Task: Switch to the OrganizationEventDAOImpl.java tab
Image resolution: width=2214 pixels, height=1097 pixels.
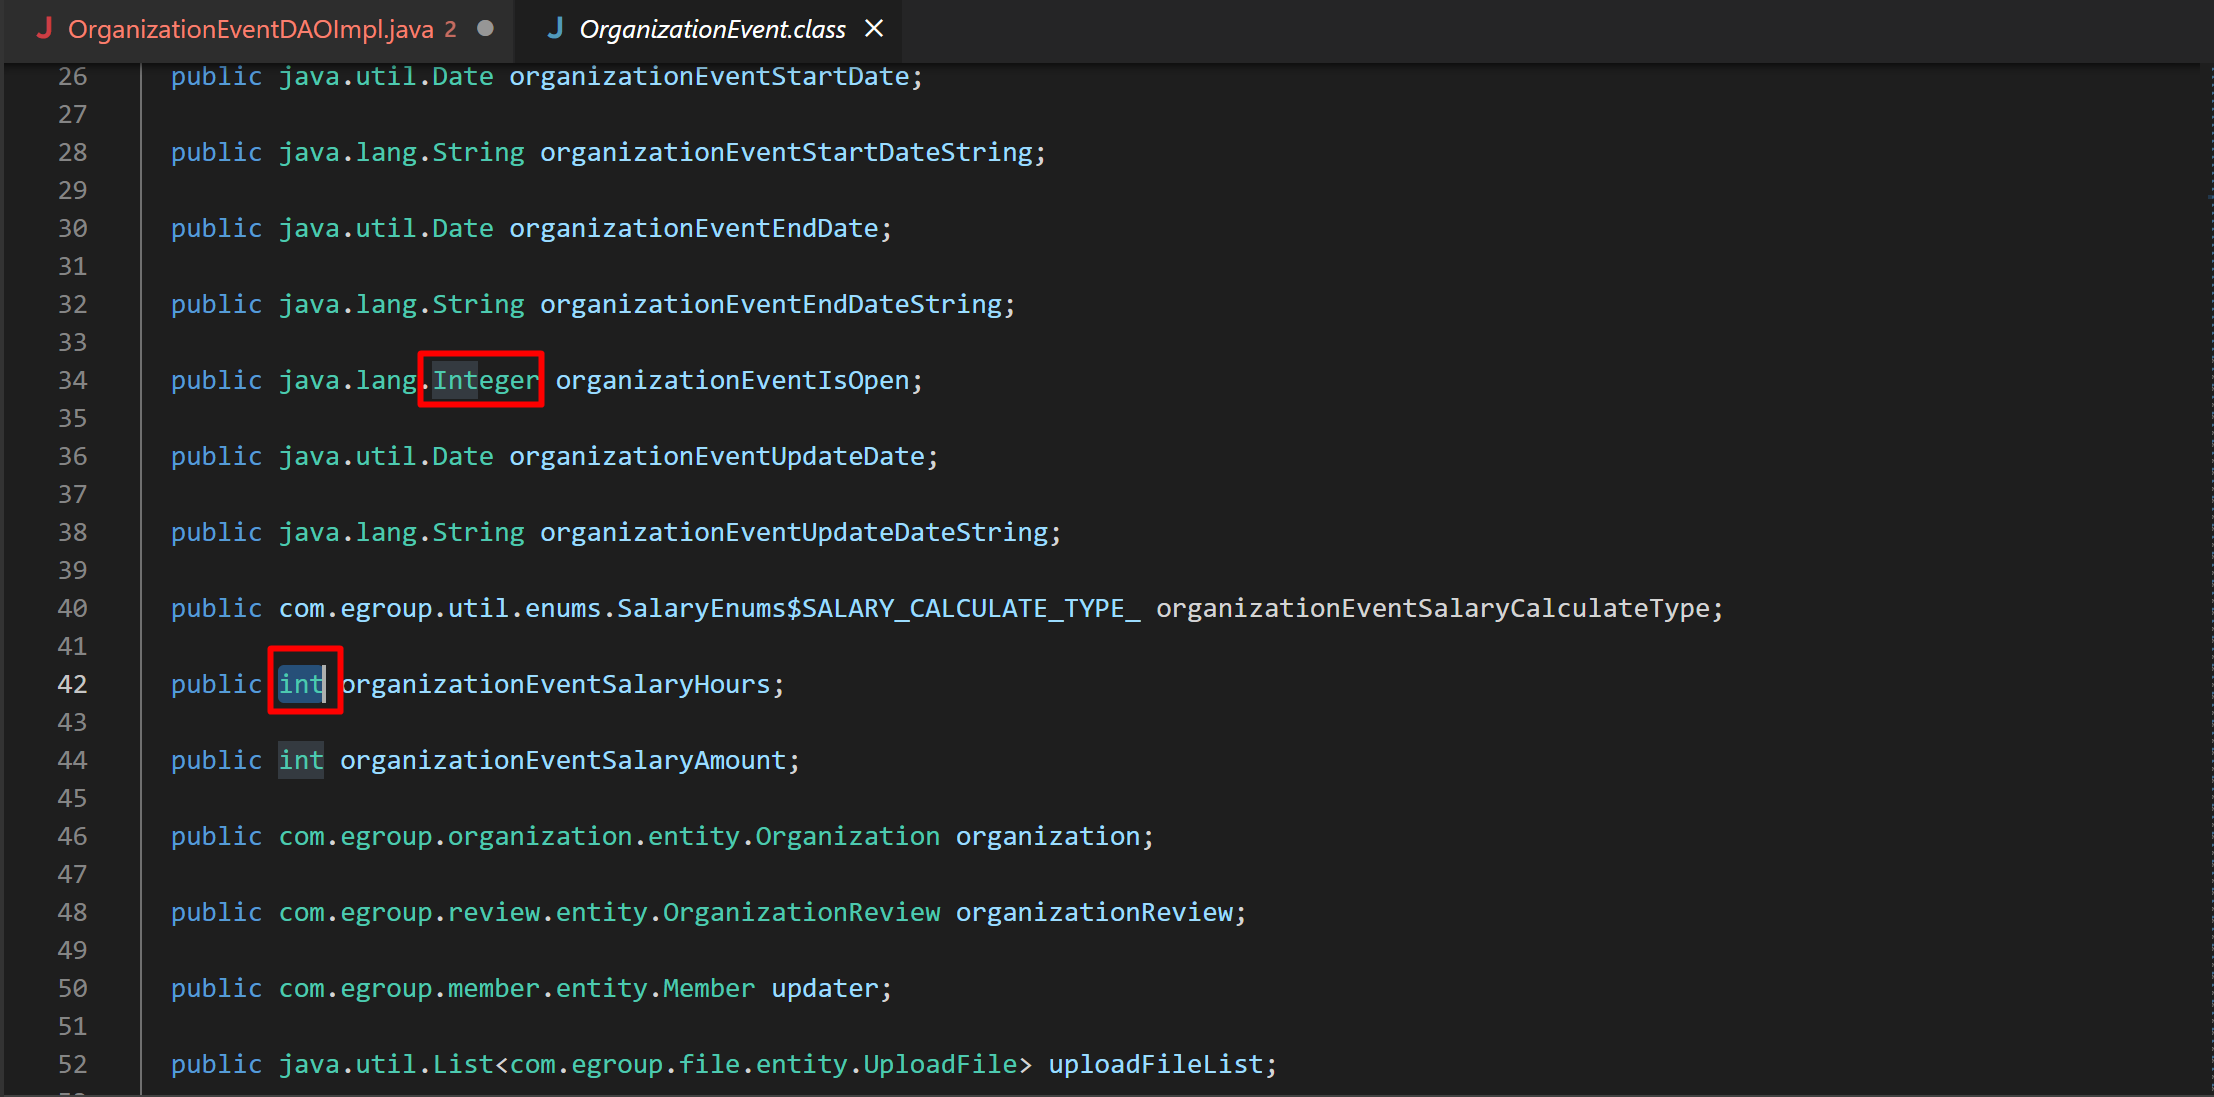Action: (x=250, y=29)
